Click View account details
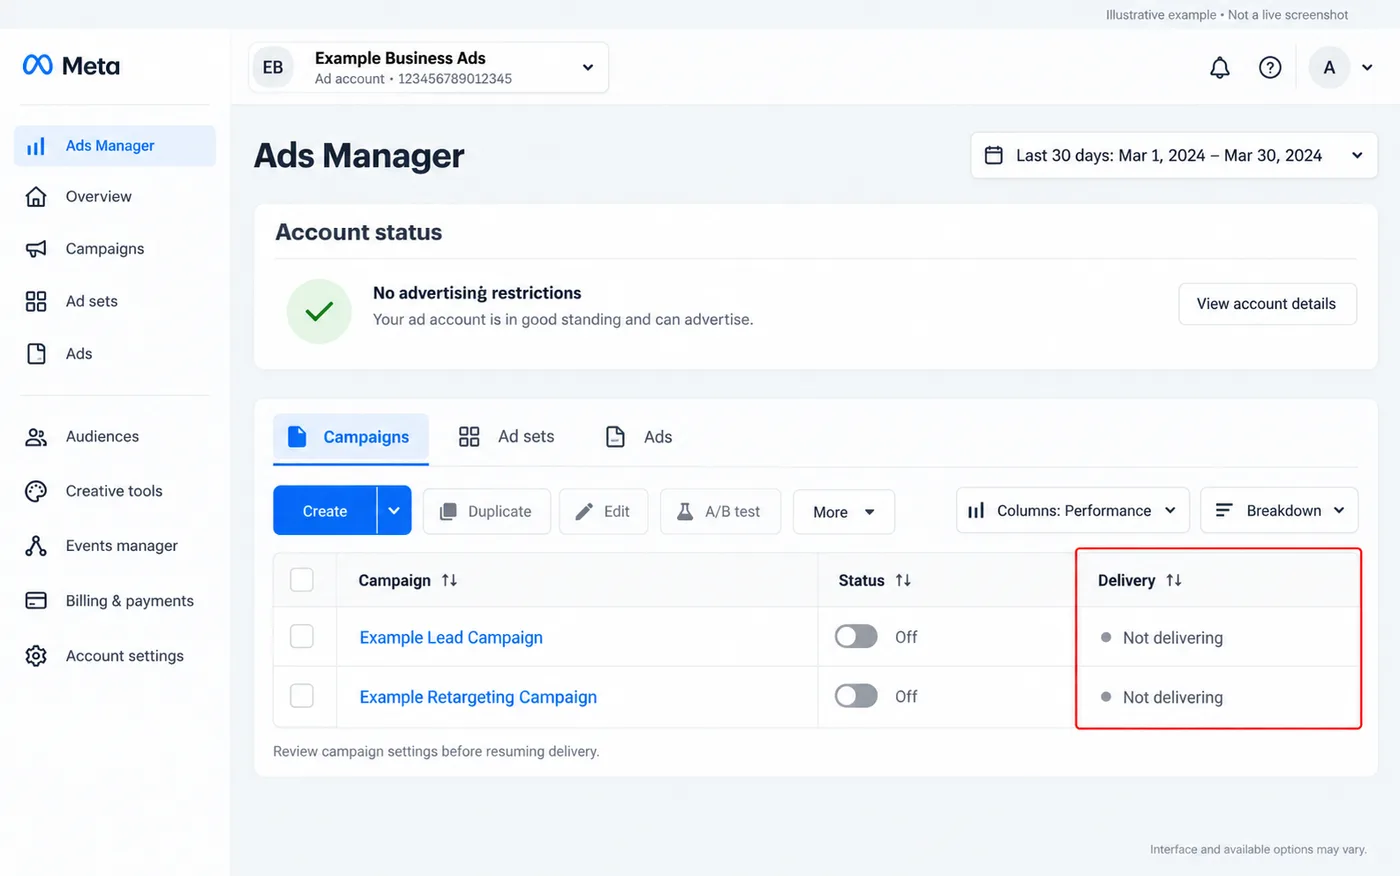This screenshot has width=1400, height=876. pyautogui.click(x=1267, y=304)
